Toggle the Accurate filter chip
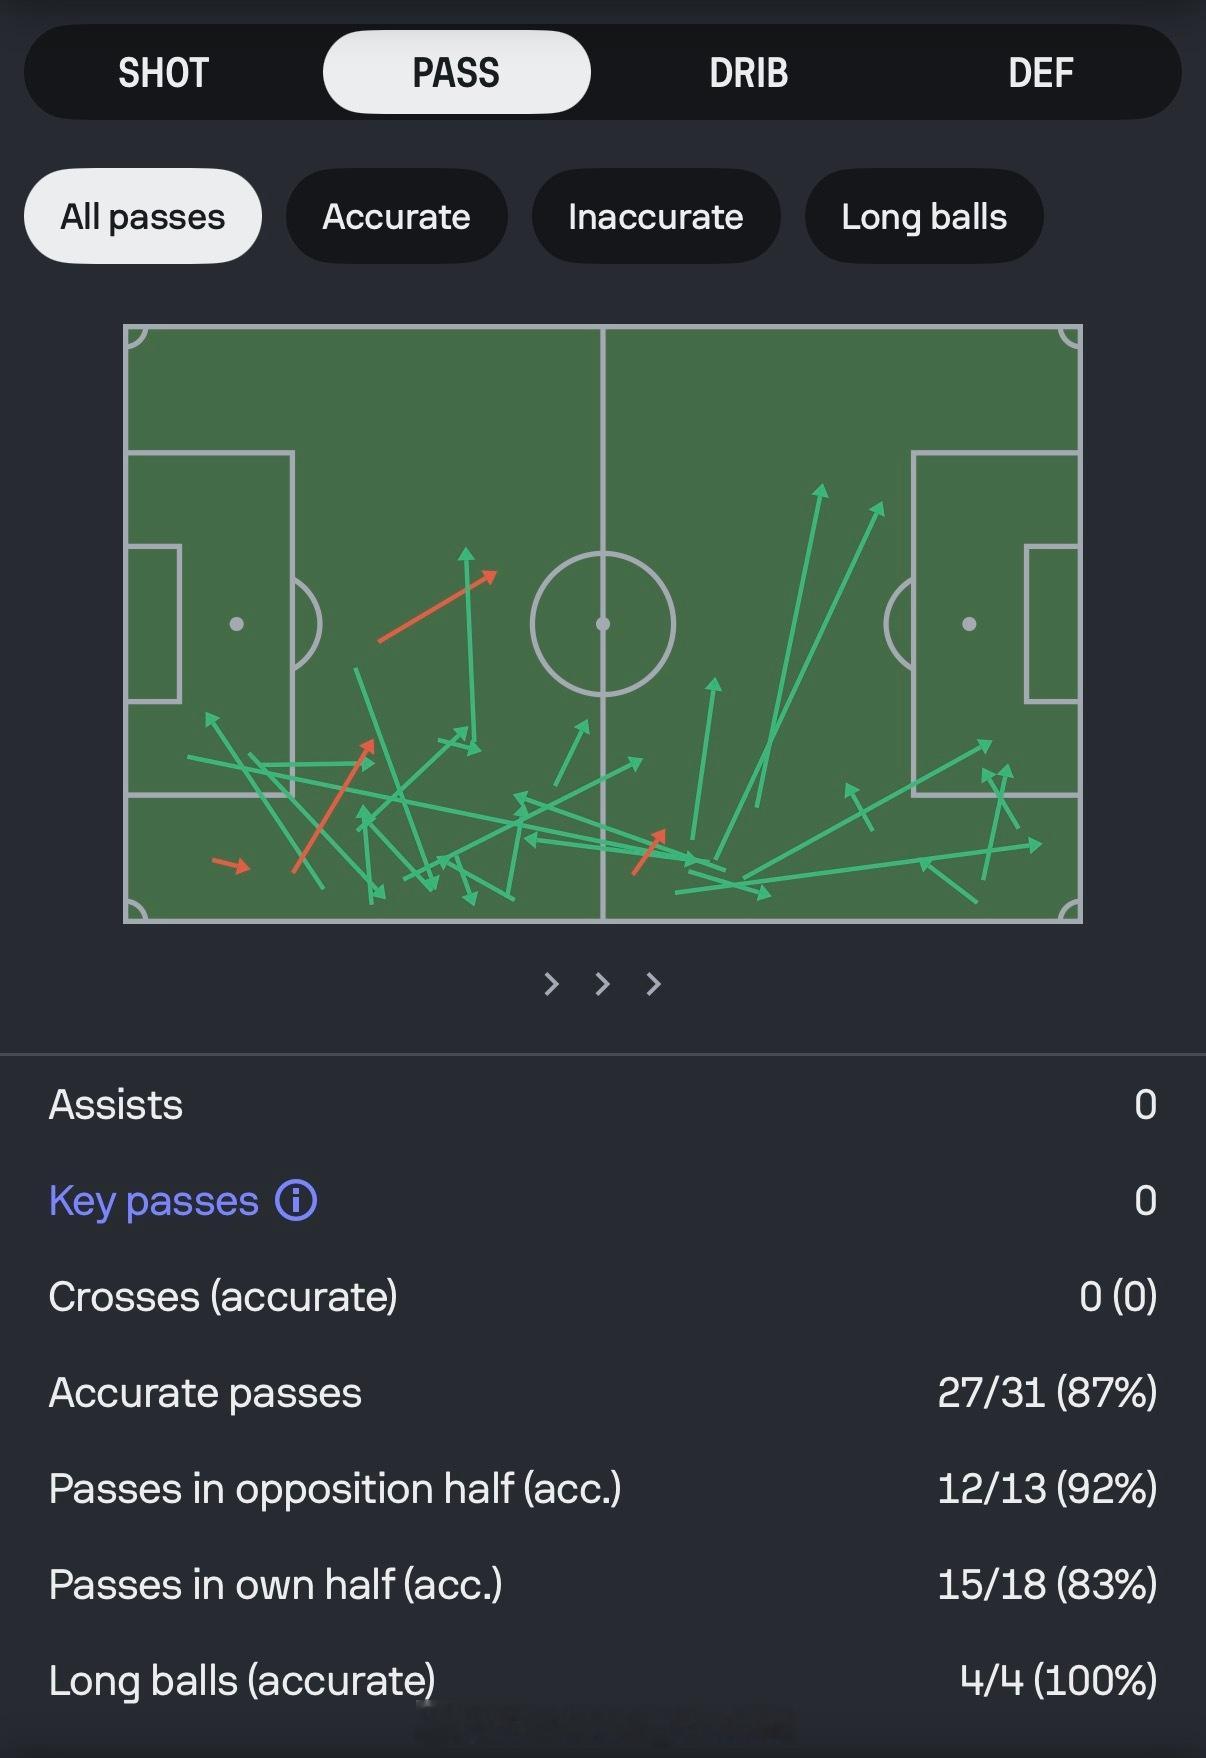Screen dimensions: 1206x1758 (x=396, y=217)
